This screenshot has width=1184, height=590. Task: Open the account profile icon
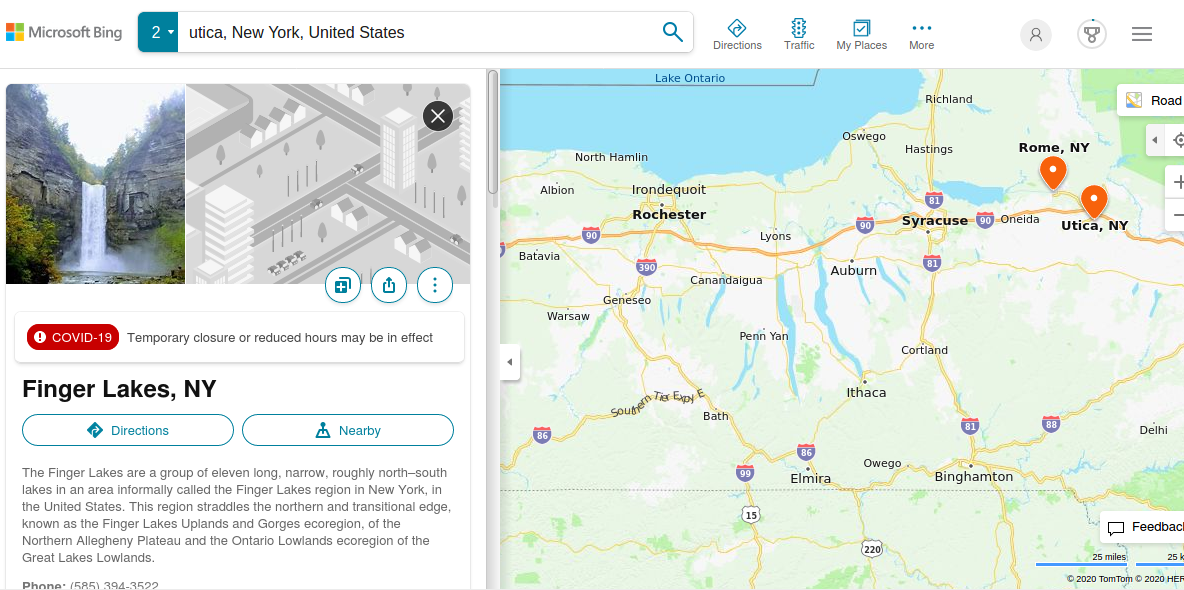click(1036, 35)
